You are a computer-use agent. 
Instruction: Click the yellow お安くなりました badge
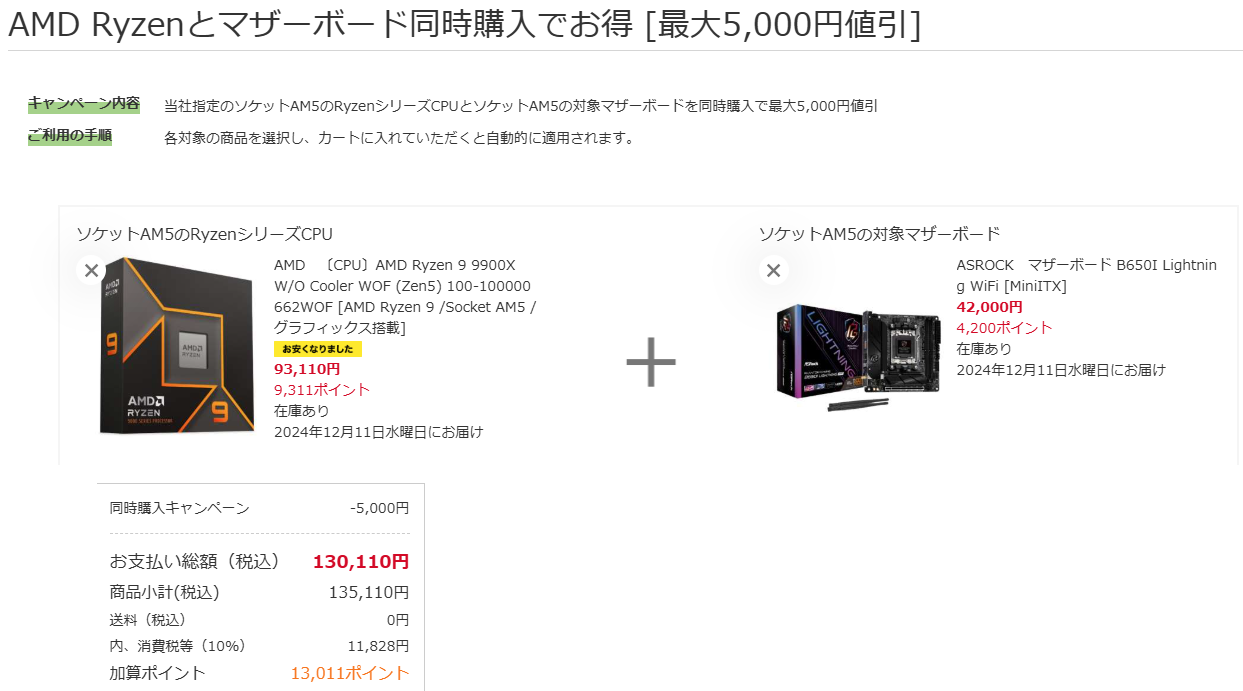tap(318, 349)
